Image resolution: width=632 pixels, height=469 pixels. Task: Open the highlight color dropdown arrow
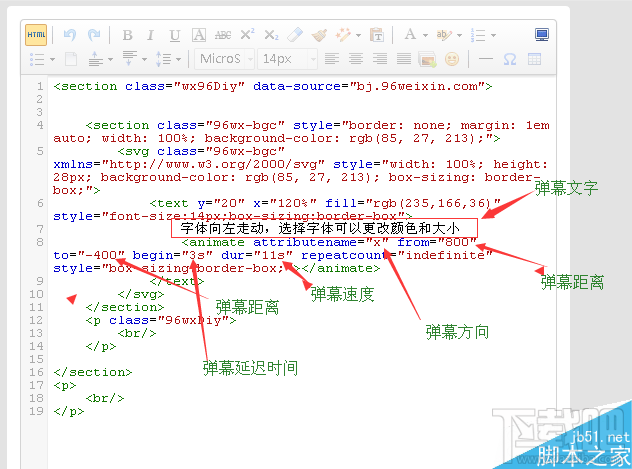click(459, 35)
